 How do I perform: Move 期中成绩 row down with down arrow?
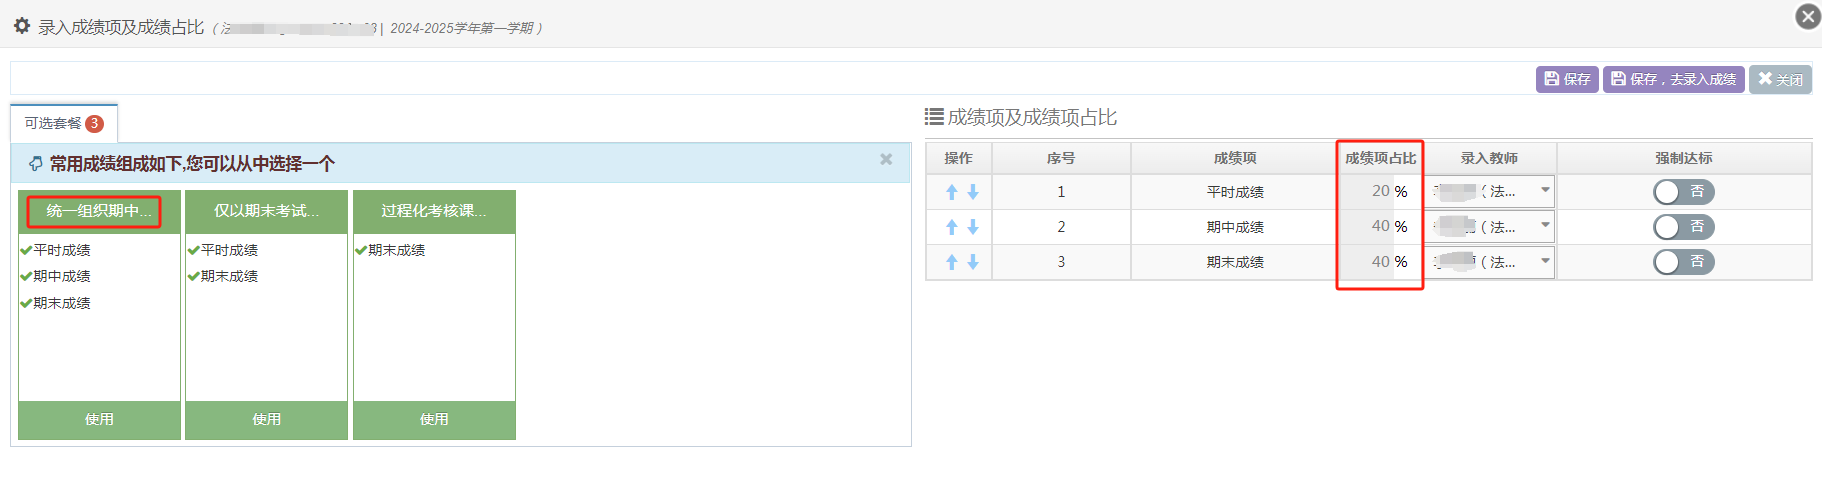tap(973, 227)
